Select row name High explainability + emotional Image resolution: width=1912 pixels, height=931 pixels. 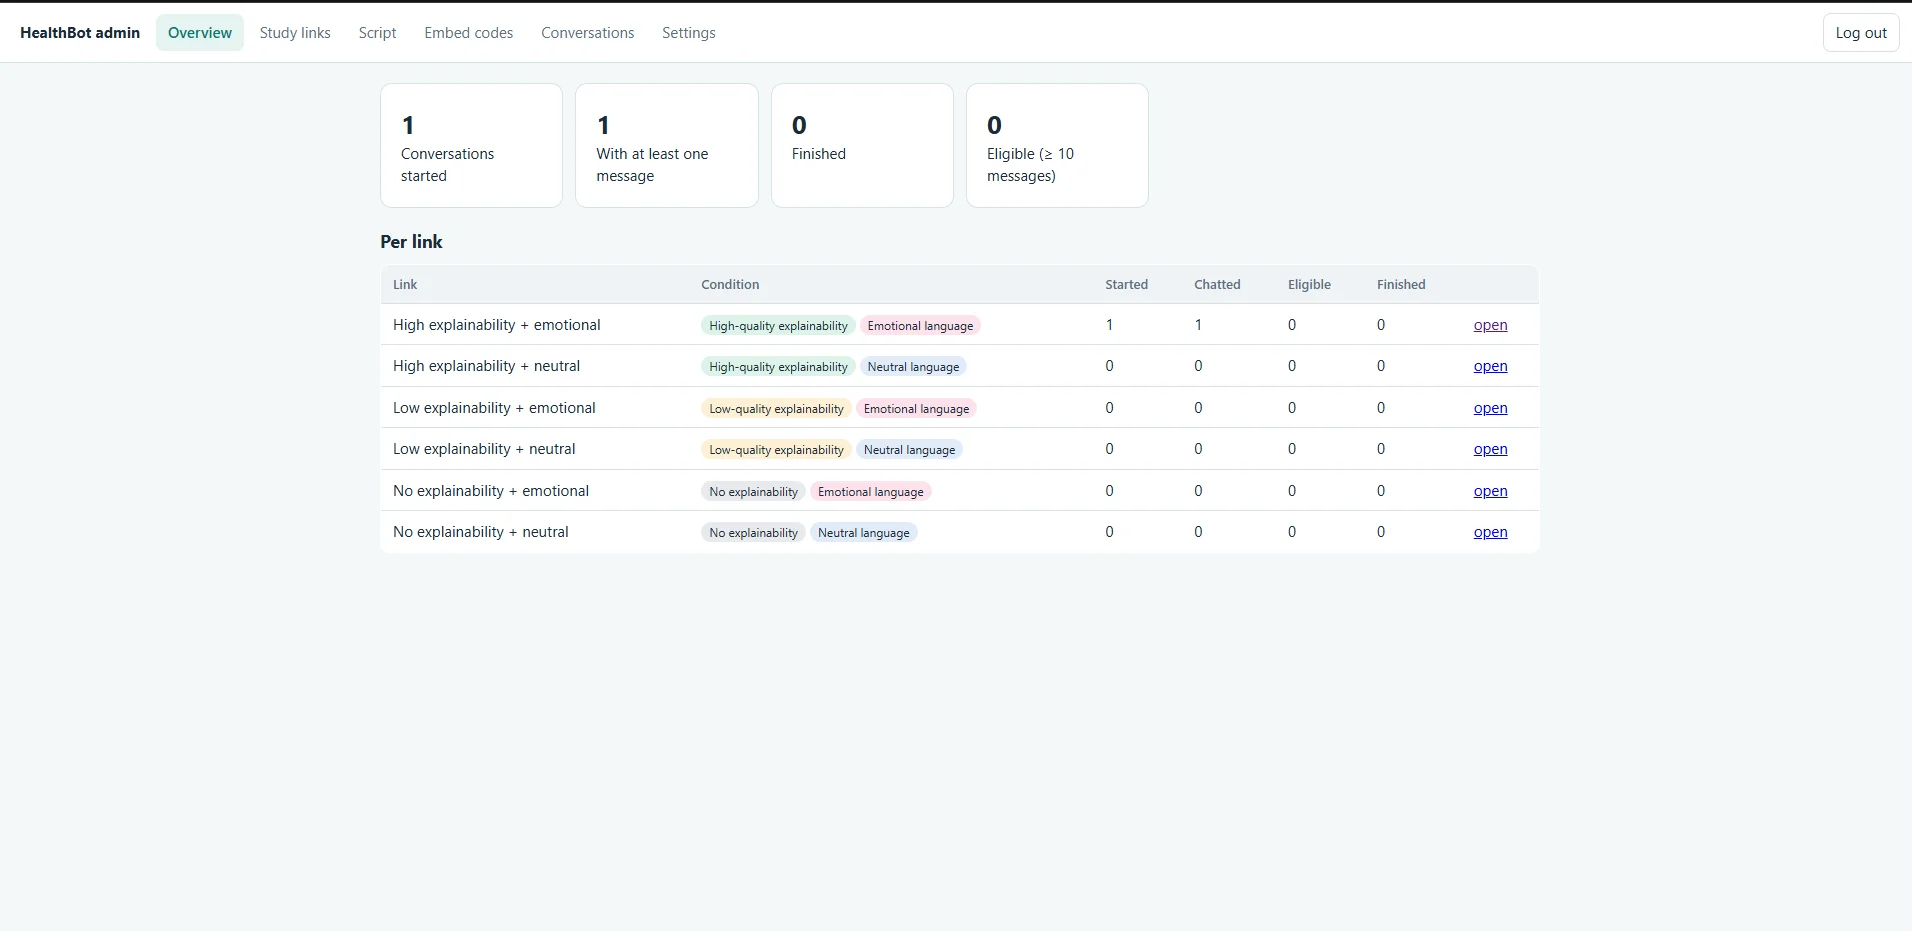497,325
